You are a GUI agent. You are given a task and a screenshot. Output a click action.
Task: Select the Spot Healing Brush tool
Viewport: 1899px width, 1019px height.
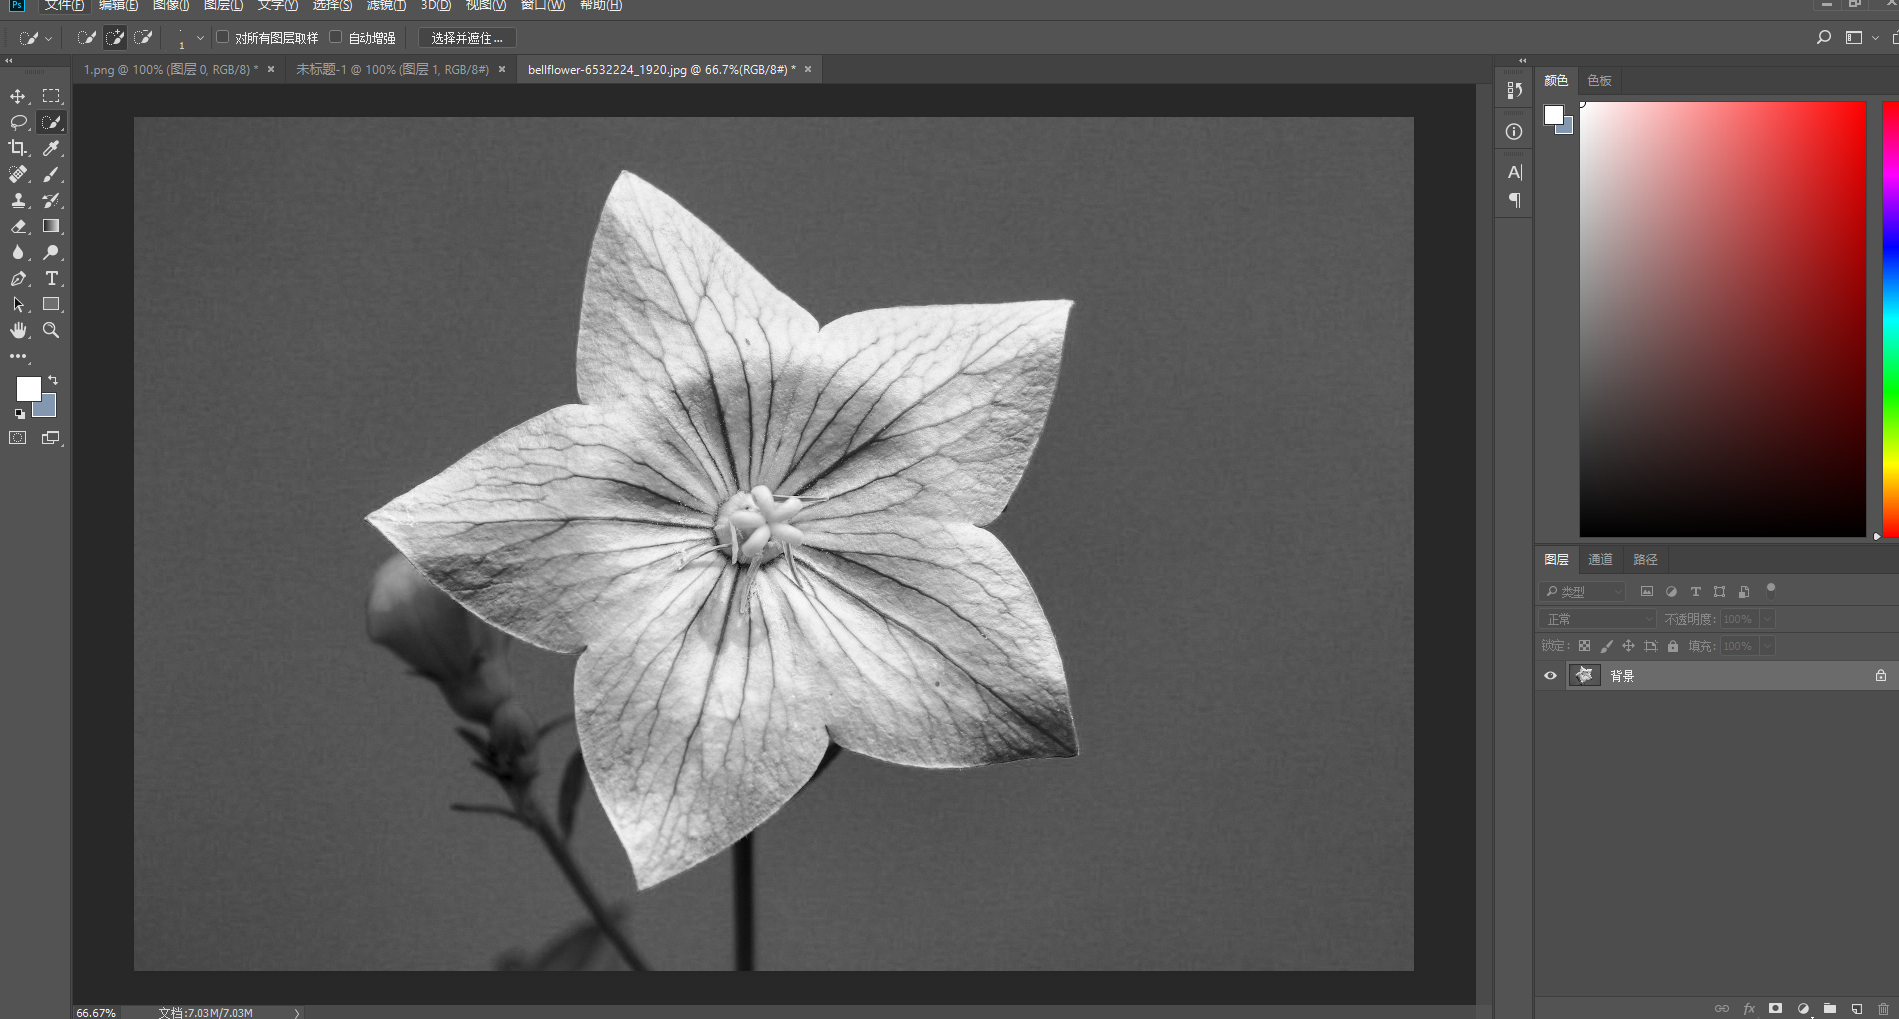pos(18,174)
